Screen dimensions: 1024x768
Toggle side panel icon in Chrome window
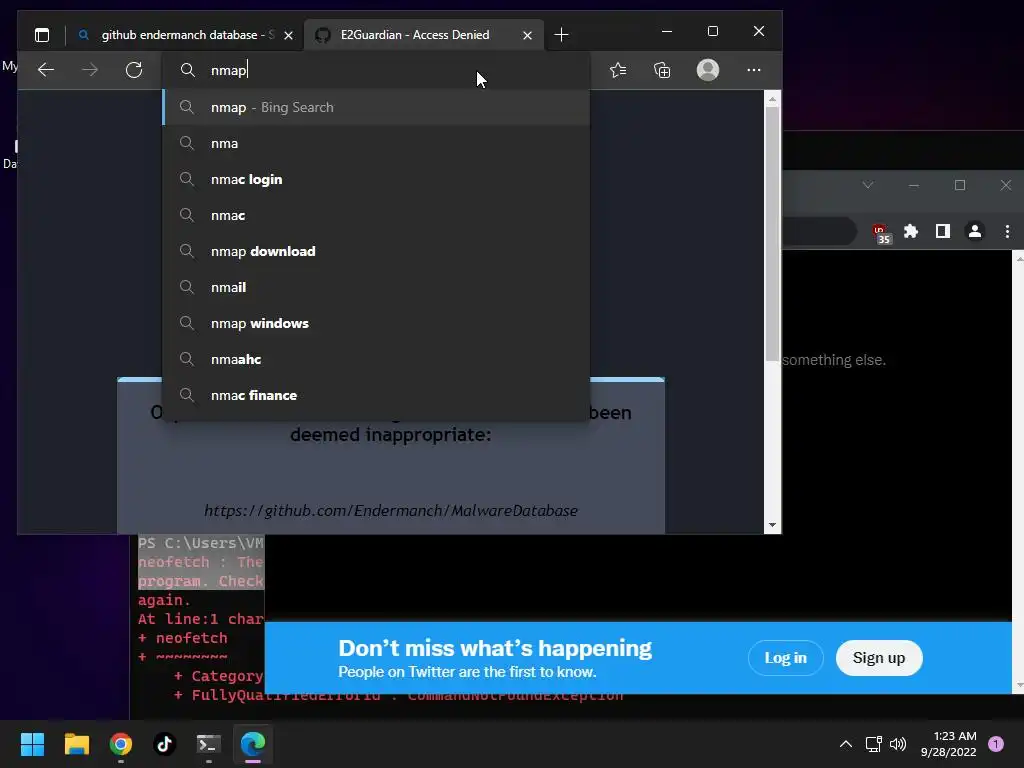(x=942, y=231)
